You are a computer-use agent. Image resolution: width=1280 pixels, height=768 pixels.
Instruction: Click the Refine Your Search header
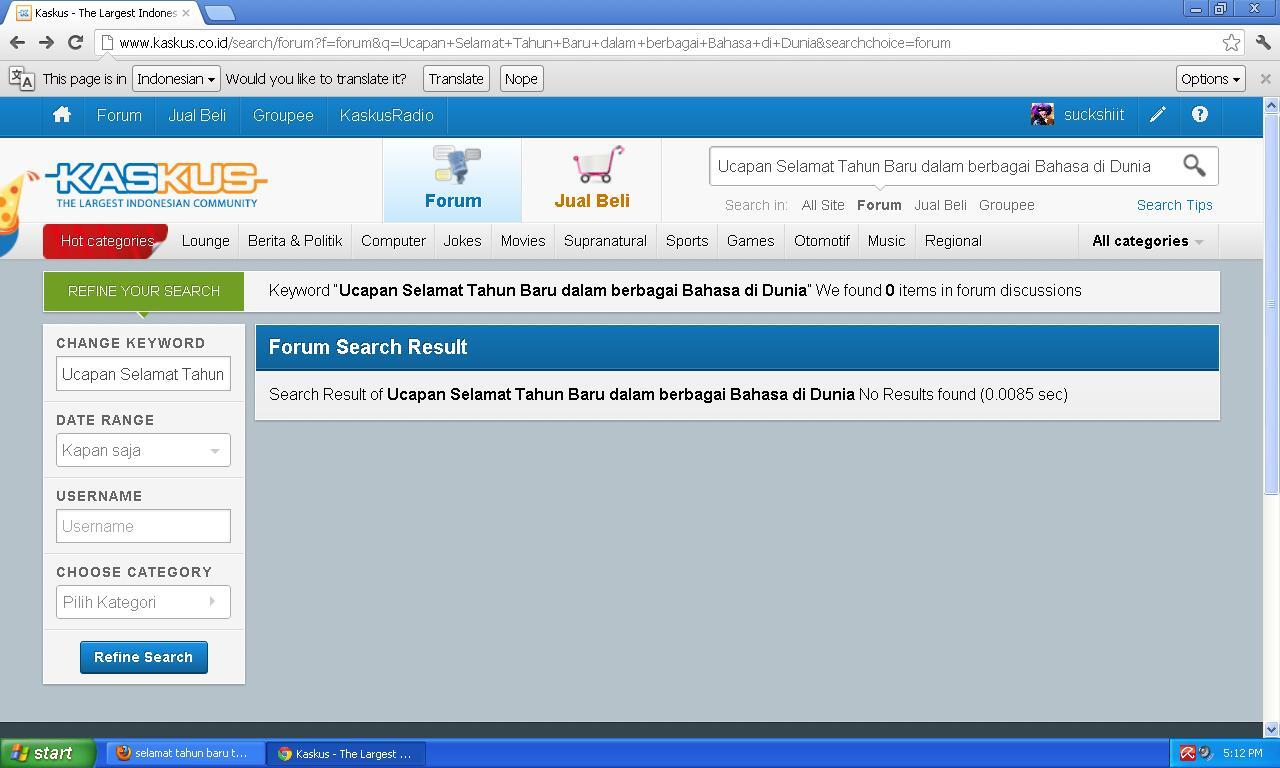tap(144, 291)
